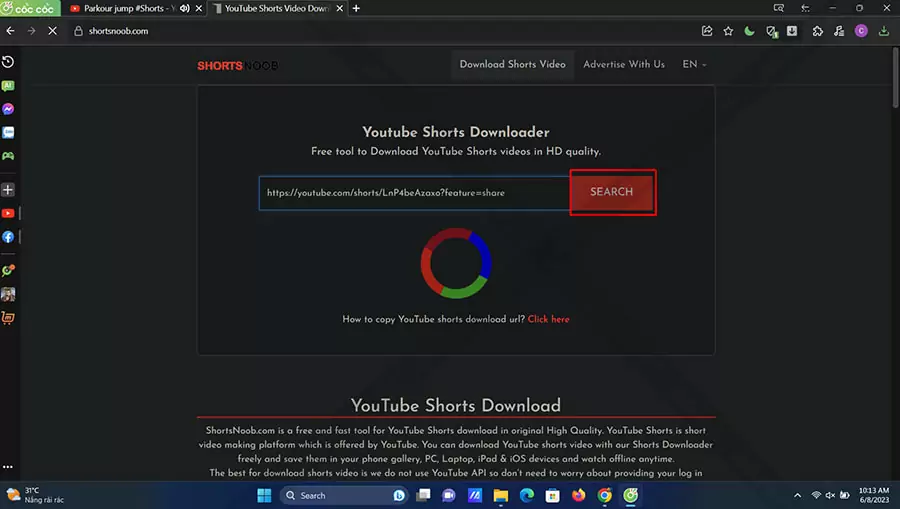
Task: Stop loading the page
Action: [52, 31]
